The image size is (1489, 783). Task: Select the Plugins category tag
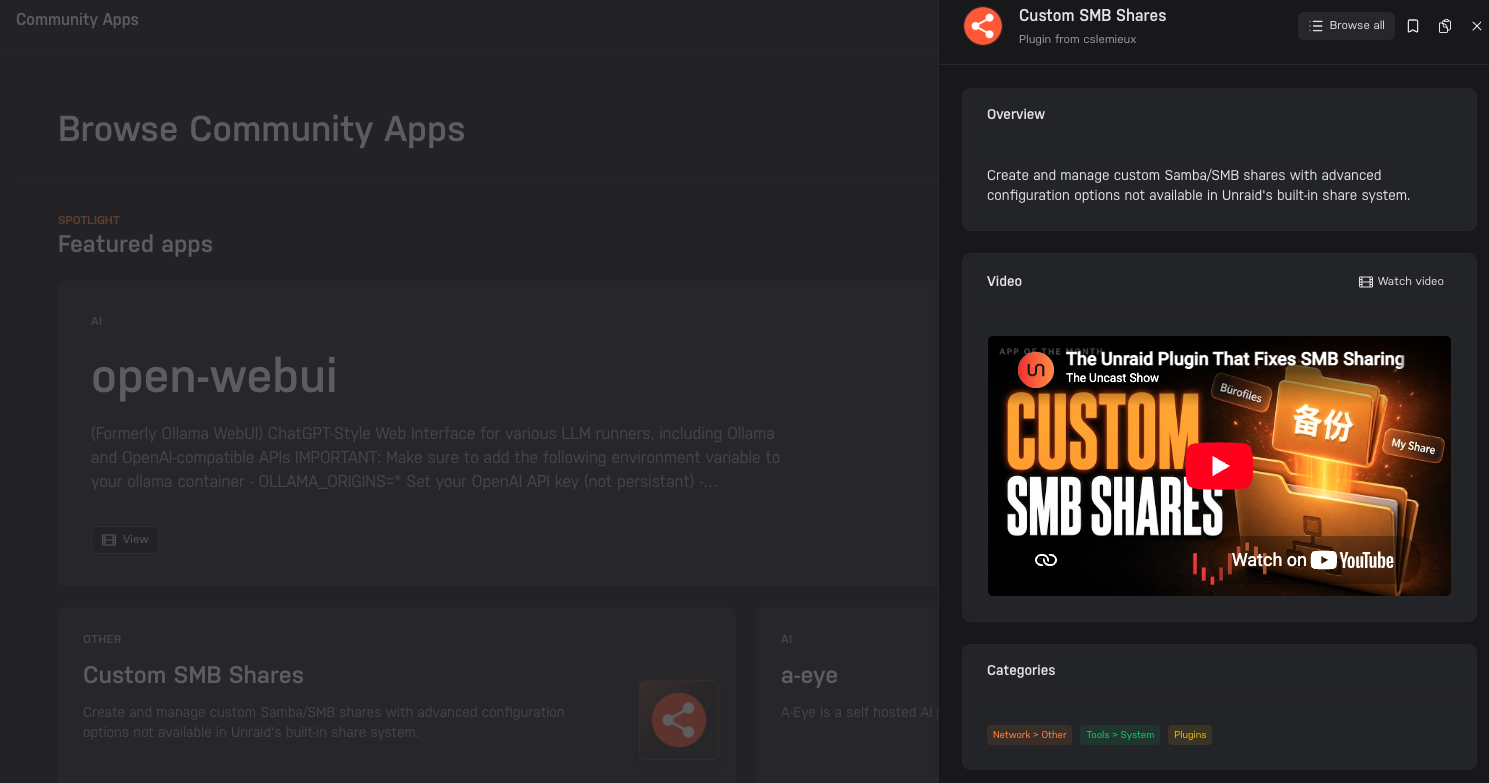click(x=1190, y=735)
